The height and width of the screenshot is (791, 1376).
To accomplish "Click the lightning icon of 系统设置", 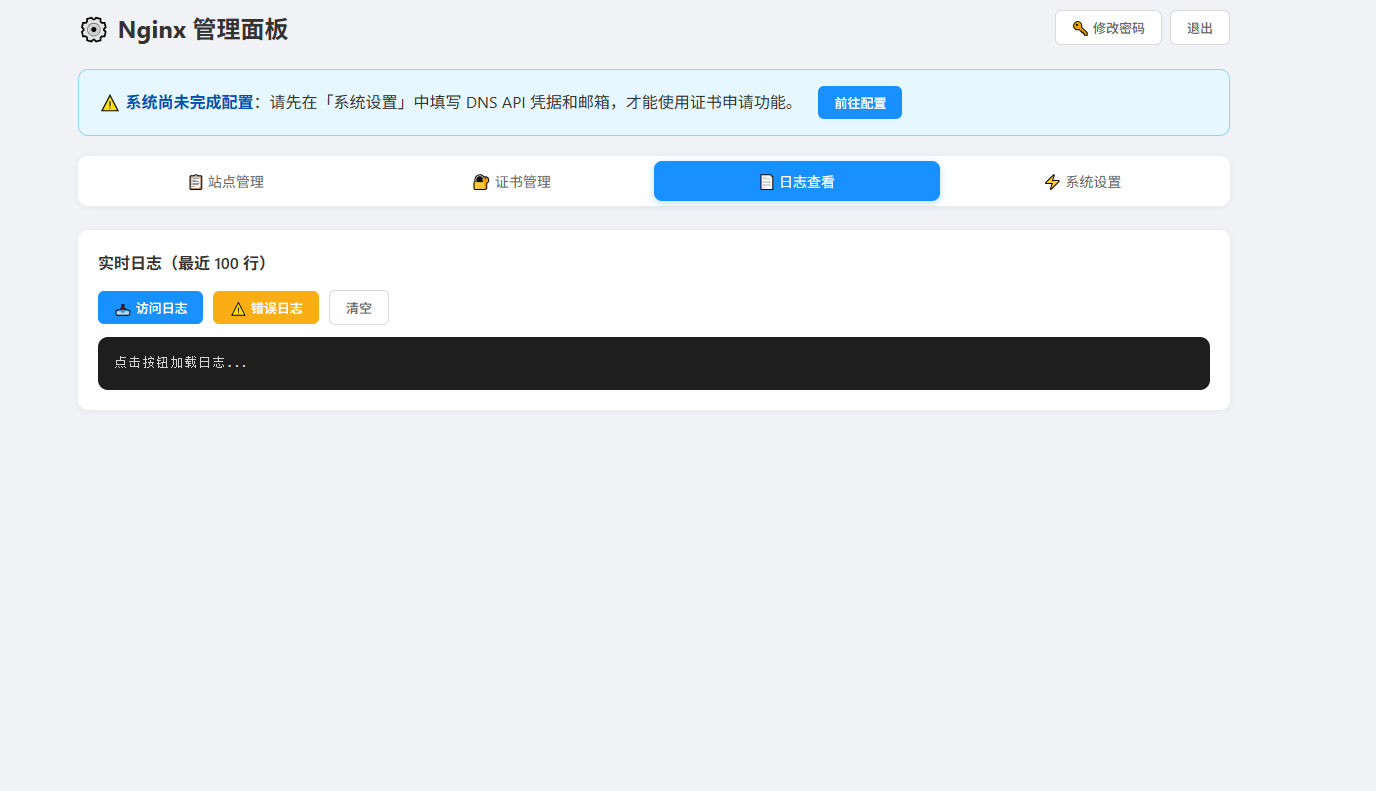I will click(1052, 182).
